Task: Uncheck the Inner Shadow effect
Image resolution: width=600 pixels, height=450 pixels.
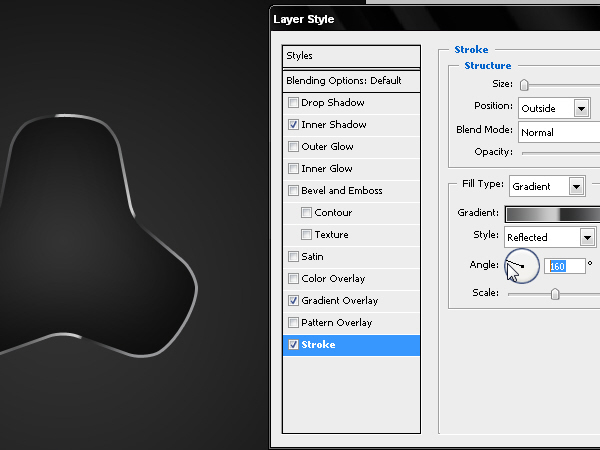Action: click(x=293, y=125)
